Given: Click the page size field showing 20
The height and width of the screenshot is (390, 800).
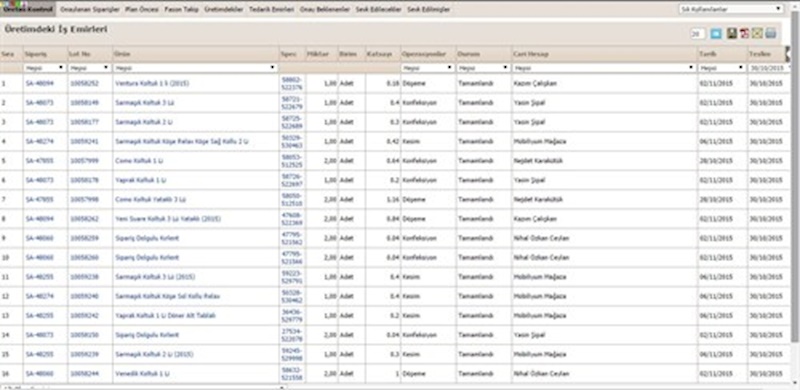Looking at the screenshot, I should (697, 34).
